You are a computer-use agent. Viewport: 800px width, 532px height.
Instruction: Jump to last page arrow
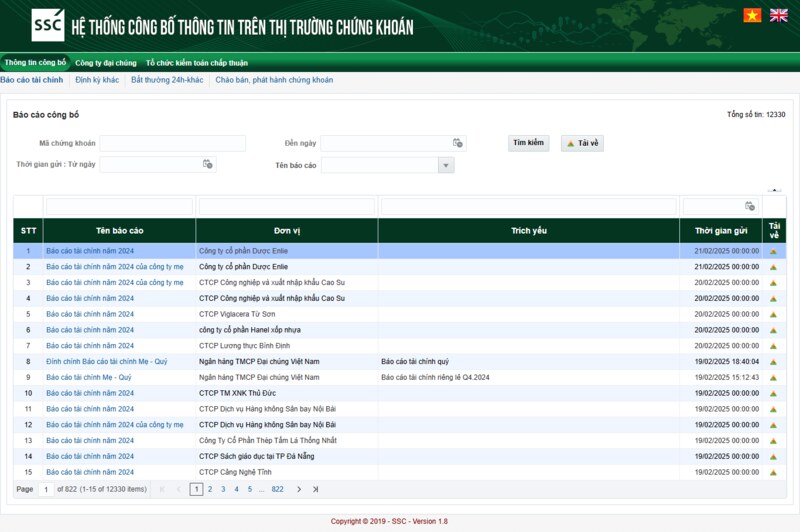[315, 489]
